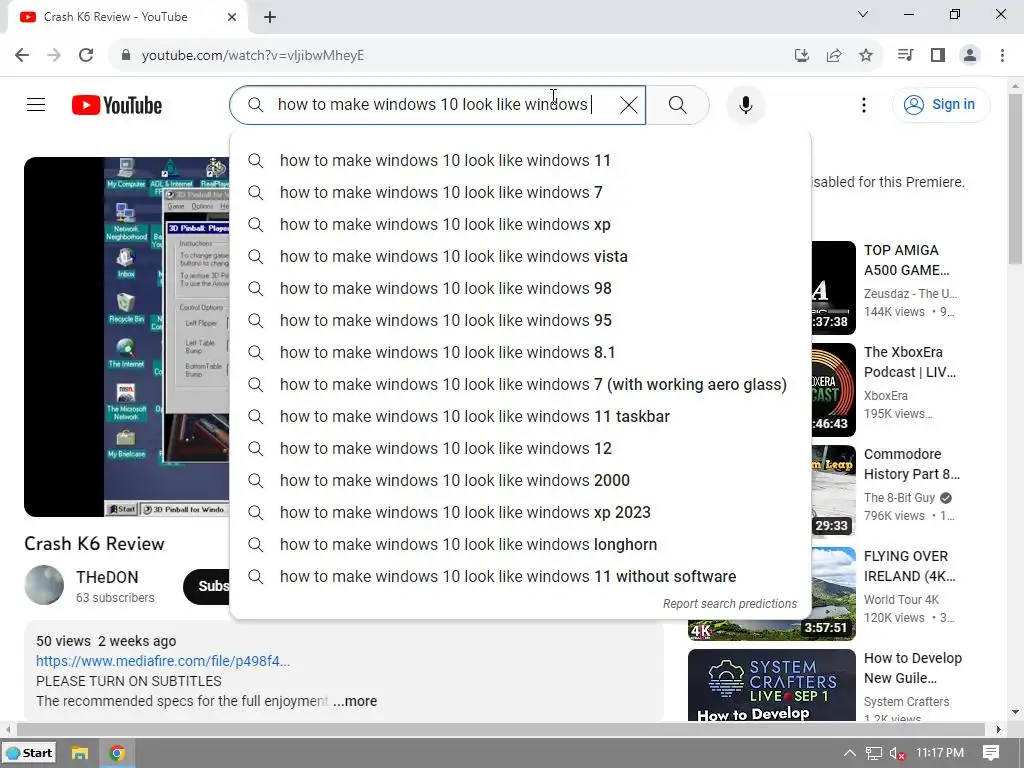
Task: View site info lock icon
Action: [x=126, y=55]
